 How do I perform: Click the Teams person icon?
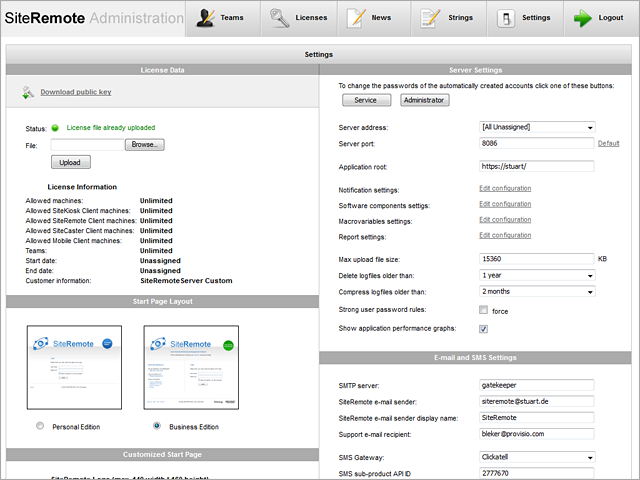(x=205, y=18)
